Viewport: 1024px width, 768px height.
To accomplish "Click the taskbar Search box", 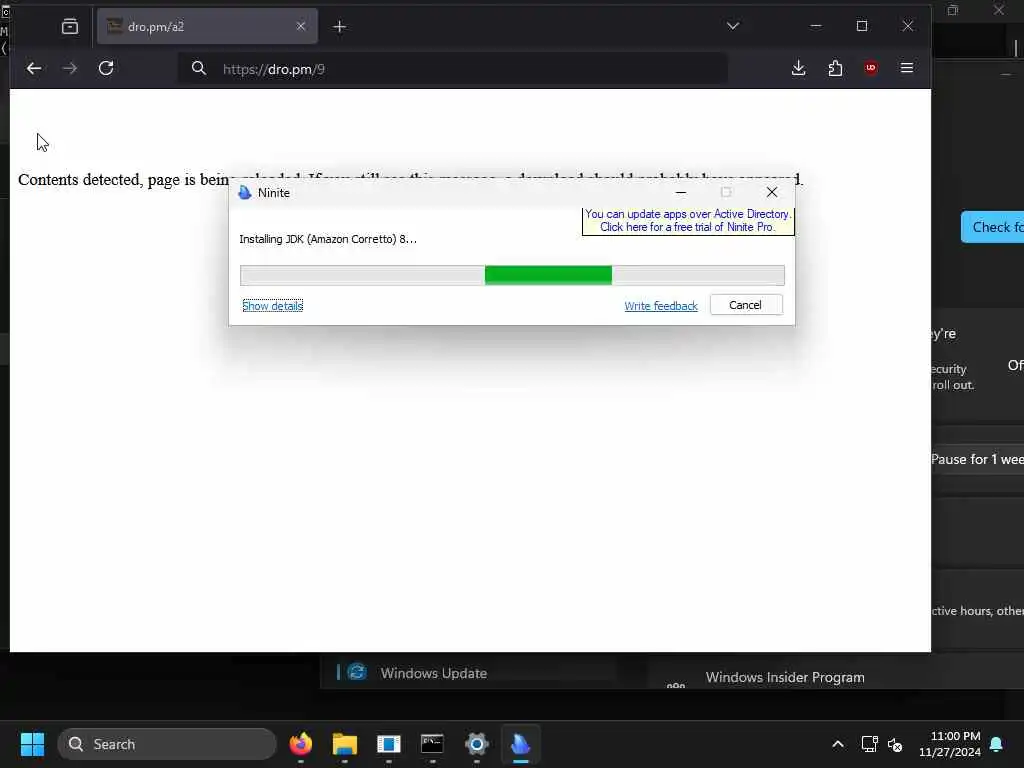I will 167,744.
